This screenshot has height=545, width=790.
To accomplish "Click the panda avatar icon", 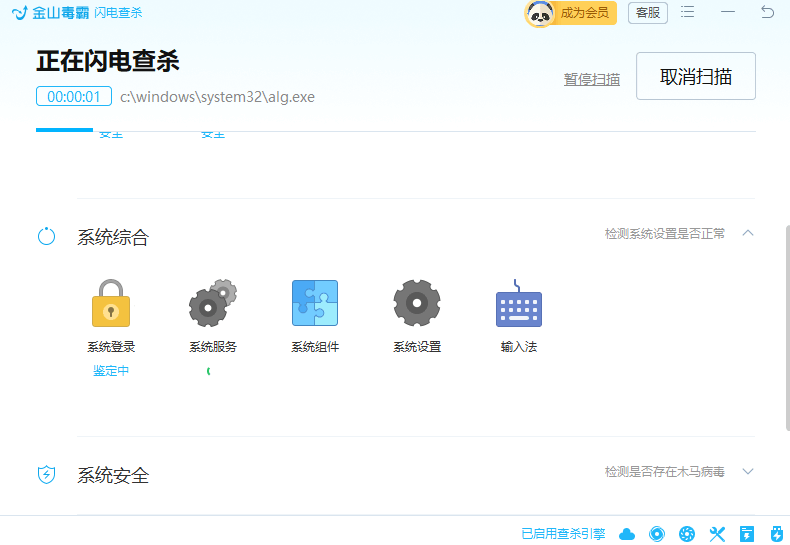I will pos(540,13).
